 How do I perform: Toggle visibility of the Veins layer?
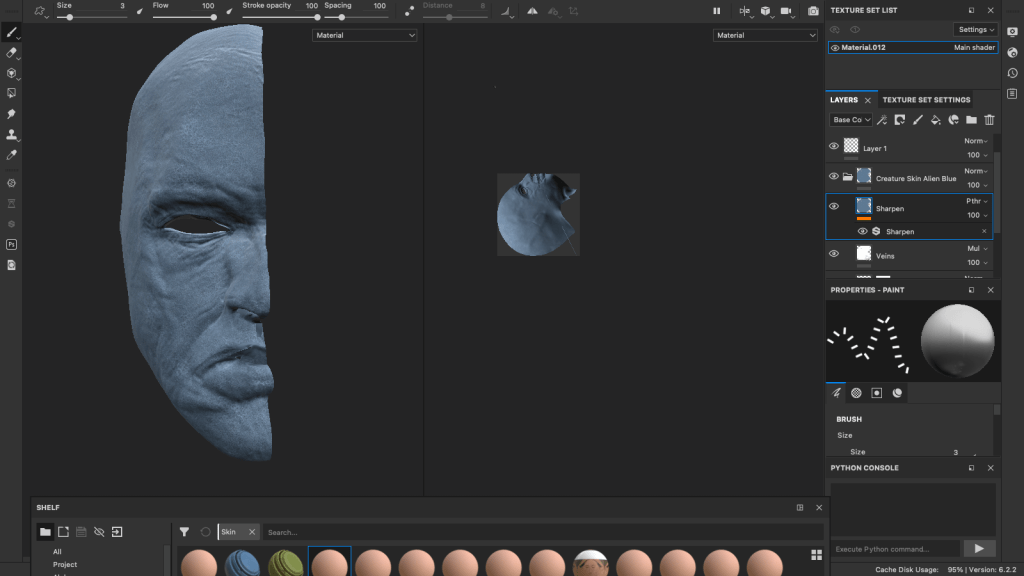click(834, 254)
